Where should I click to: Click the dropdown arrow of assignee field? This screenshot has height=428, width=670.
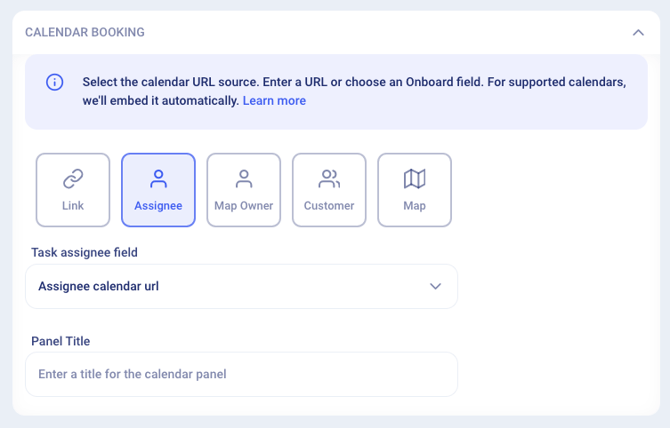435,286
